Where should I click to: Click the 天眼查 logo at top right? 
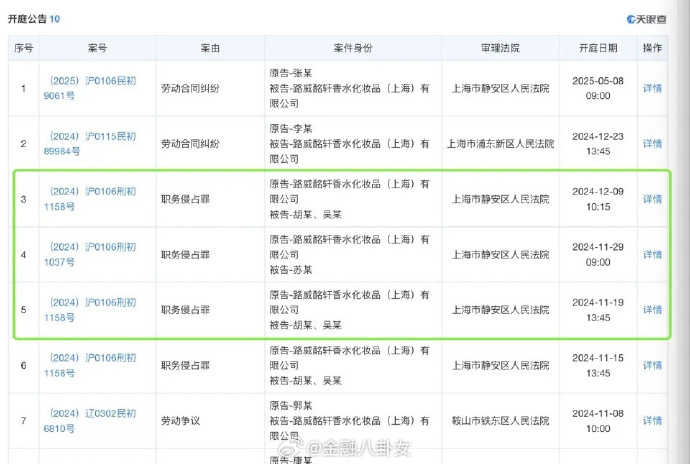646,19
